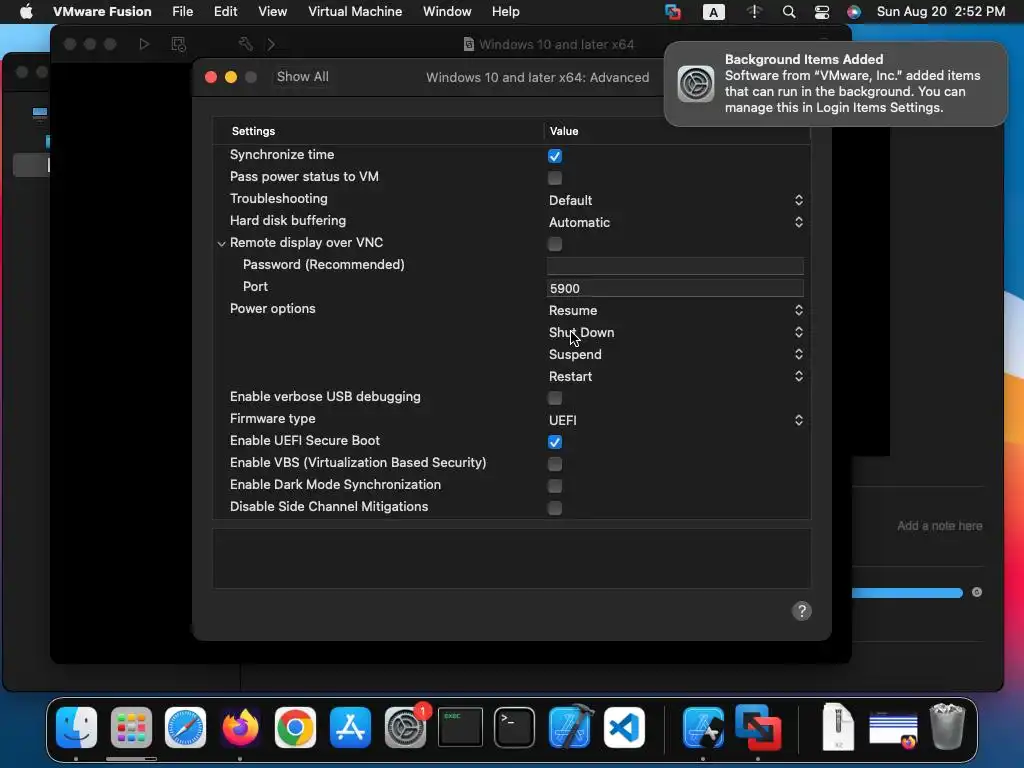This screenshot has width=1024, height=768.
Task: Click the slider end knob in background window
Action: pyautogui.click(x=977, y=592)
